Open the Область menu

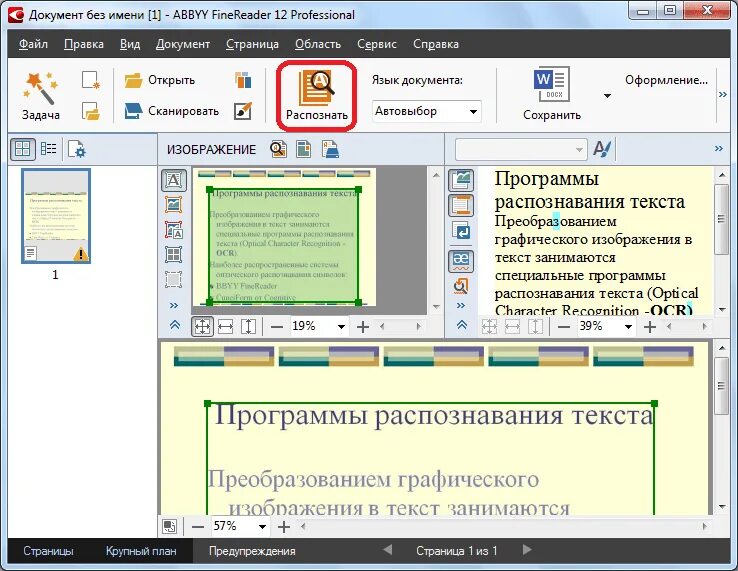pos(318,44)
